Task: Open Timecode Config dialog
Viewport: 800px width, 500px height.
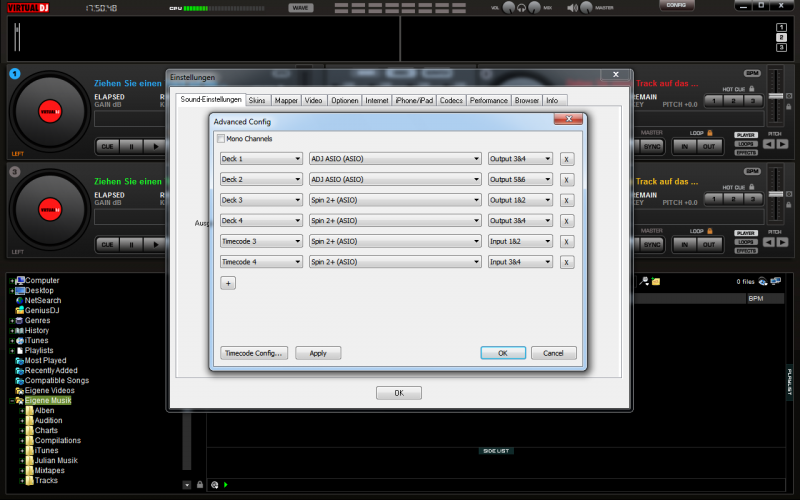Action: pyautogui.click(x=254, y=353)
